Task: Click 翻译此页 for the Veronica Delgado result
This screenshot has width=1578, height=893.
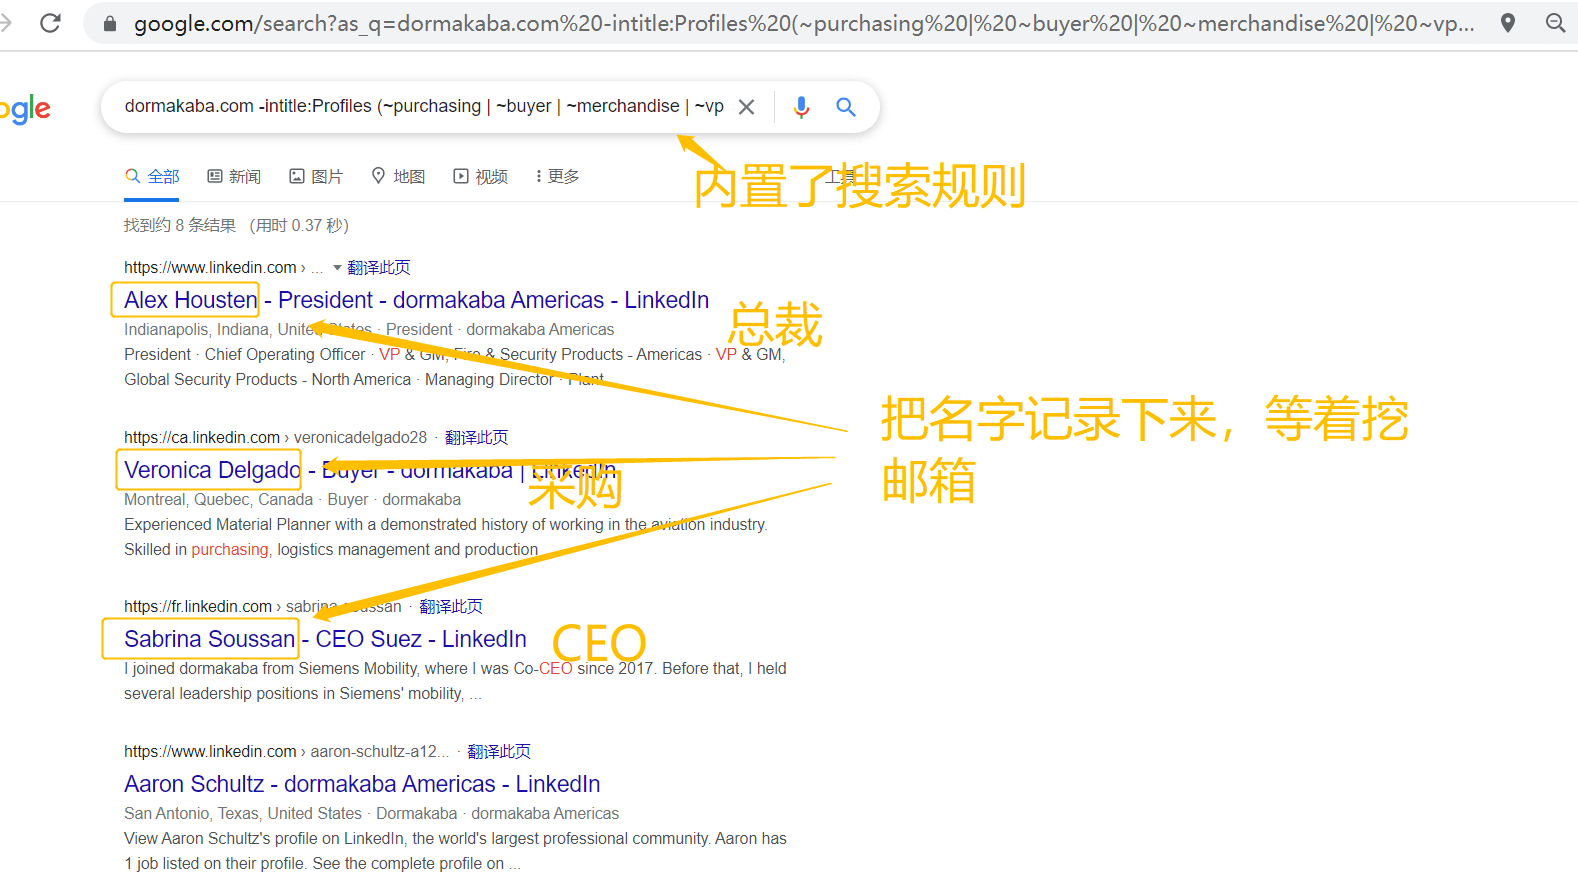Action: click(477, 438)
